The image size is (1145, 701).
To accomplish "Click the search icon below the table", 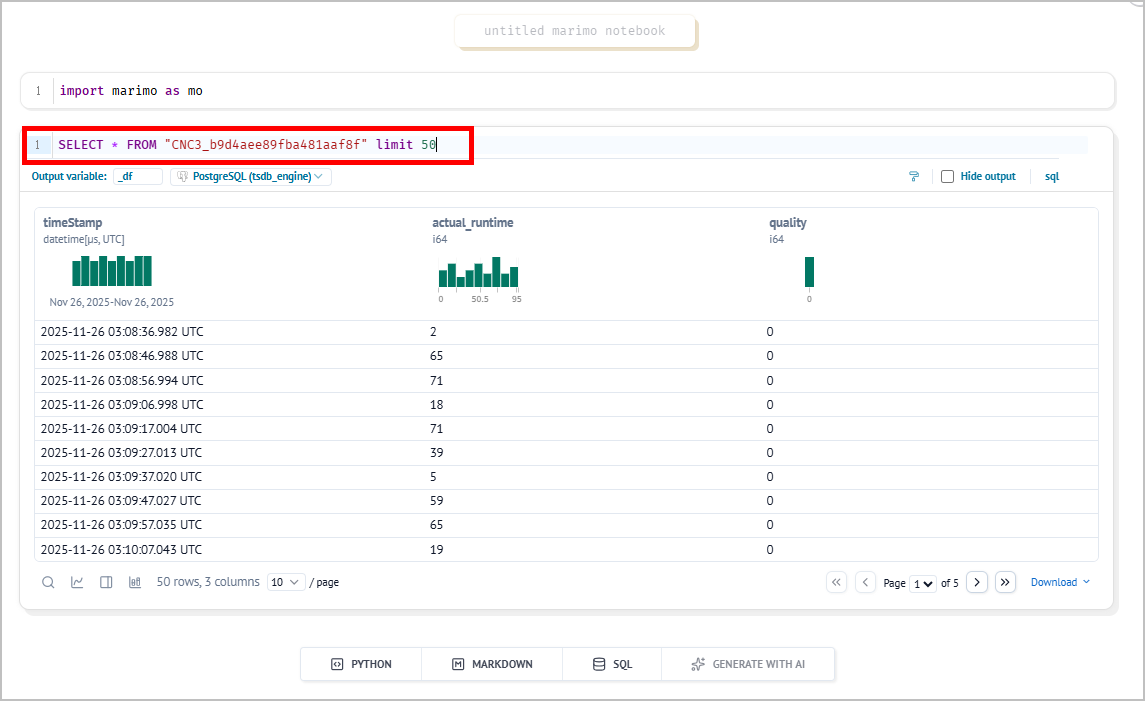I will [48, 582].
